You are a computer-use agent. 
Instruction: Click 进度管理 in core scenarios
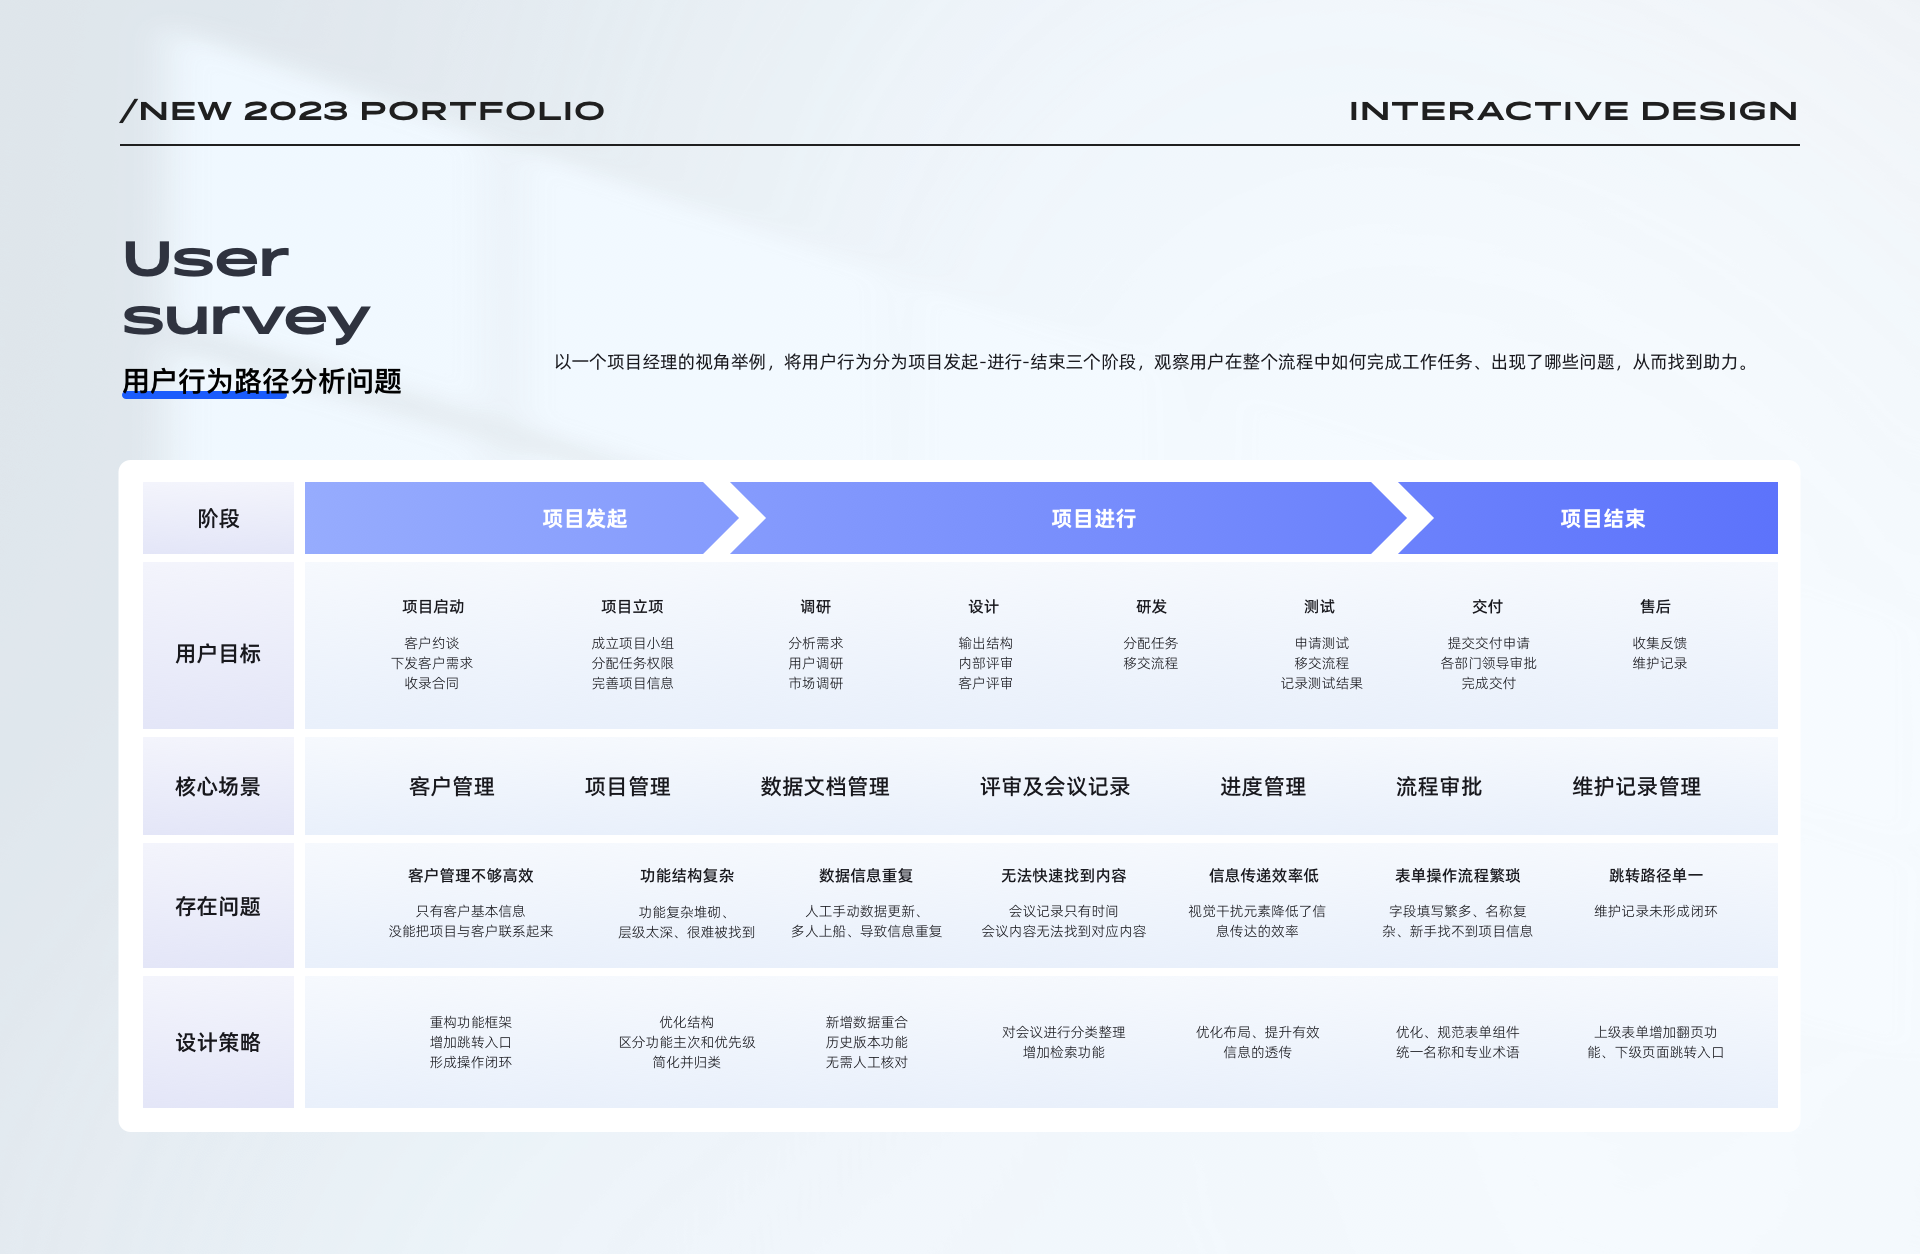1263,787
